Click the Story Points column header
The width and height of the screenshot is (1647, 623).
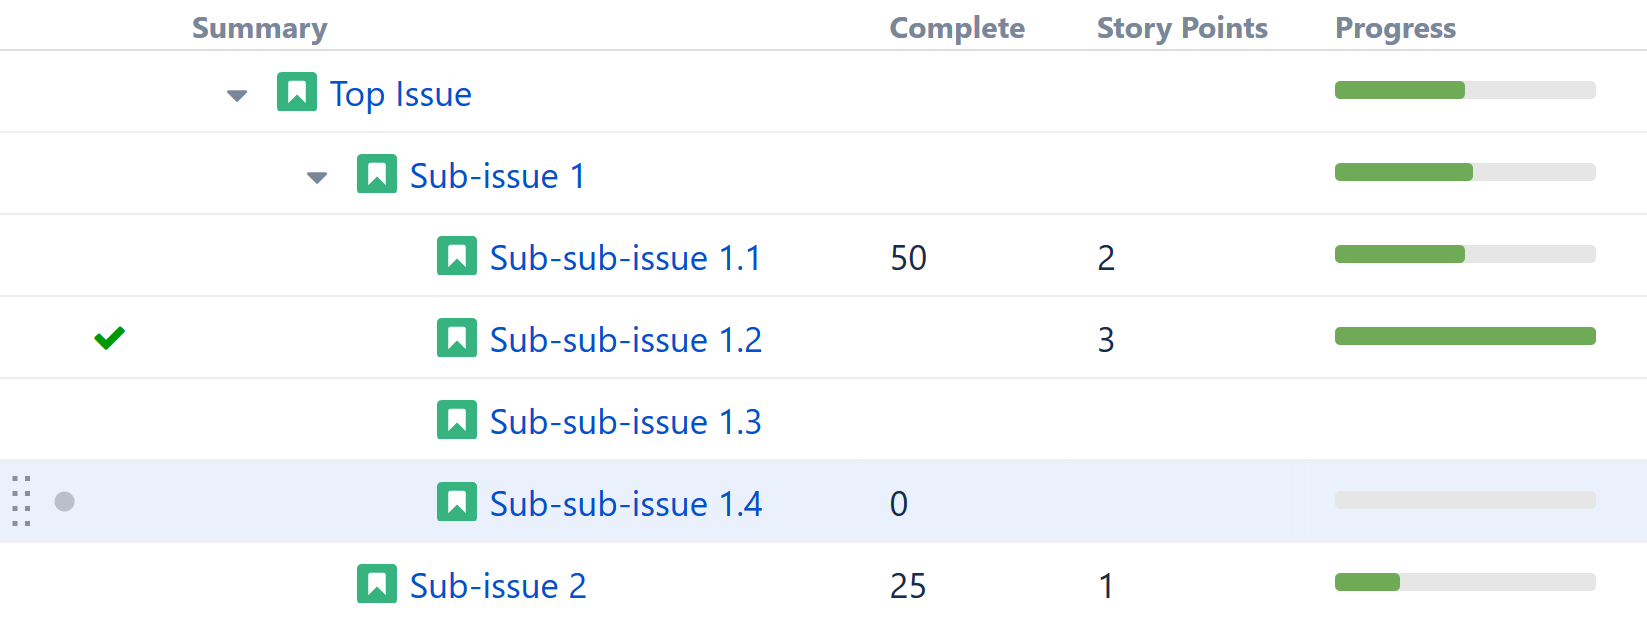tap(1181, 27)
